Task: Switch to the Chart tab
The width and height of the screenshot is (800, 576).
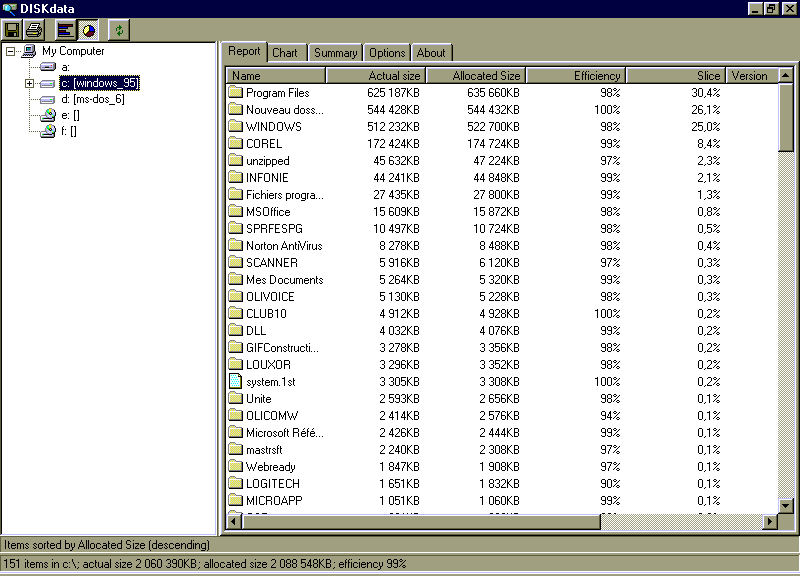Action: [285, 53]
